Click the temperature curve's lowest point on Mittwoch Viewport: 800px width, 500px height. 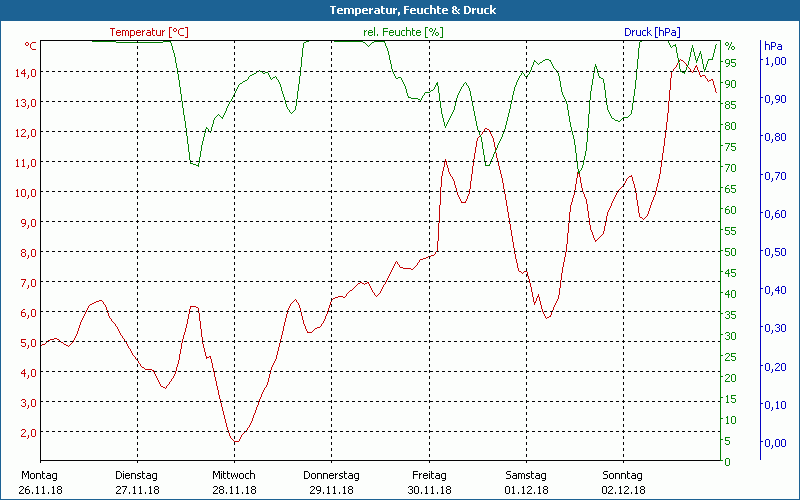click(235, 441)
